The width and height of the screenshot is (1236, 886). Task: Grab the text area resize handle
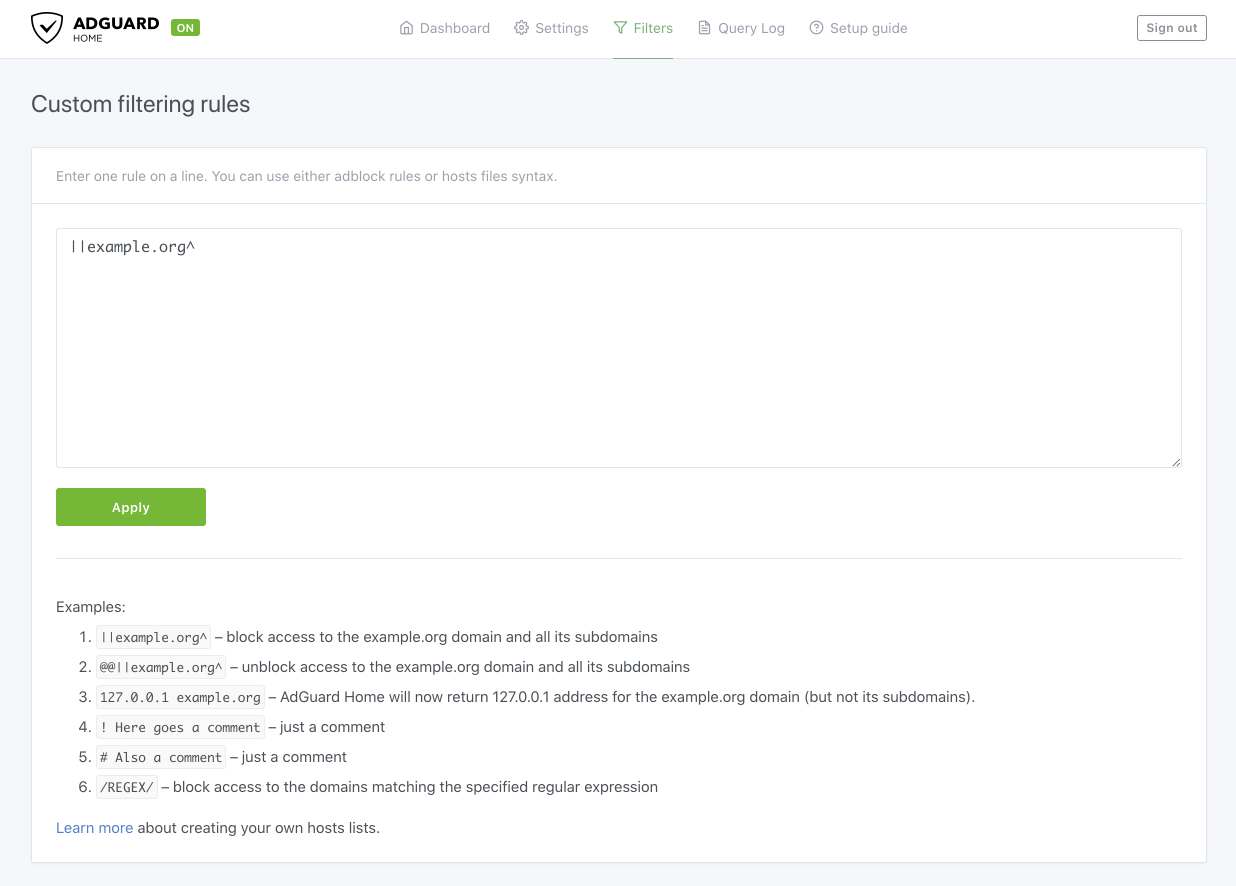pyautogui.click(x=1176, y=462)
